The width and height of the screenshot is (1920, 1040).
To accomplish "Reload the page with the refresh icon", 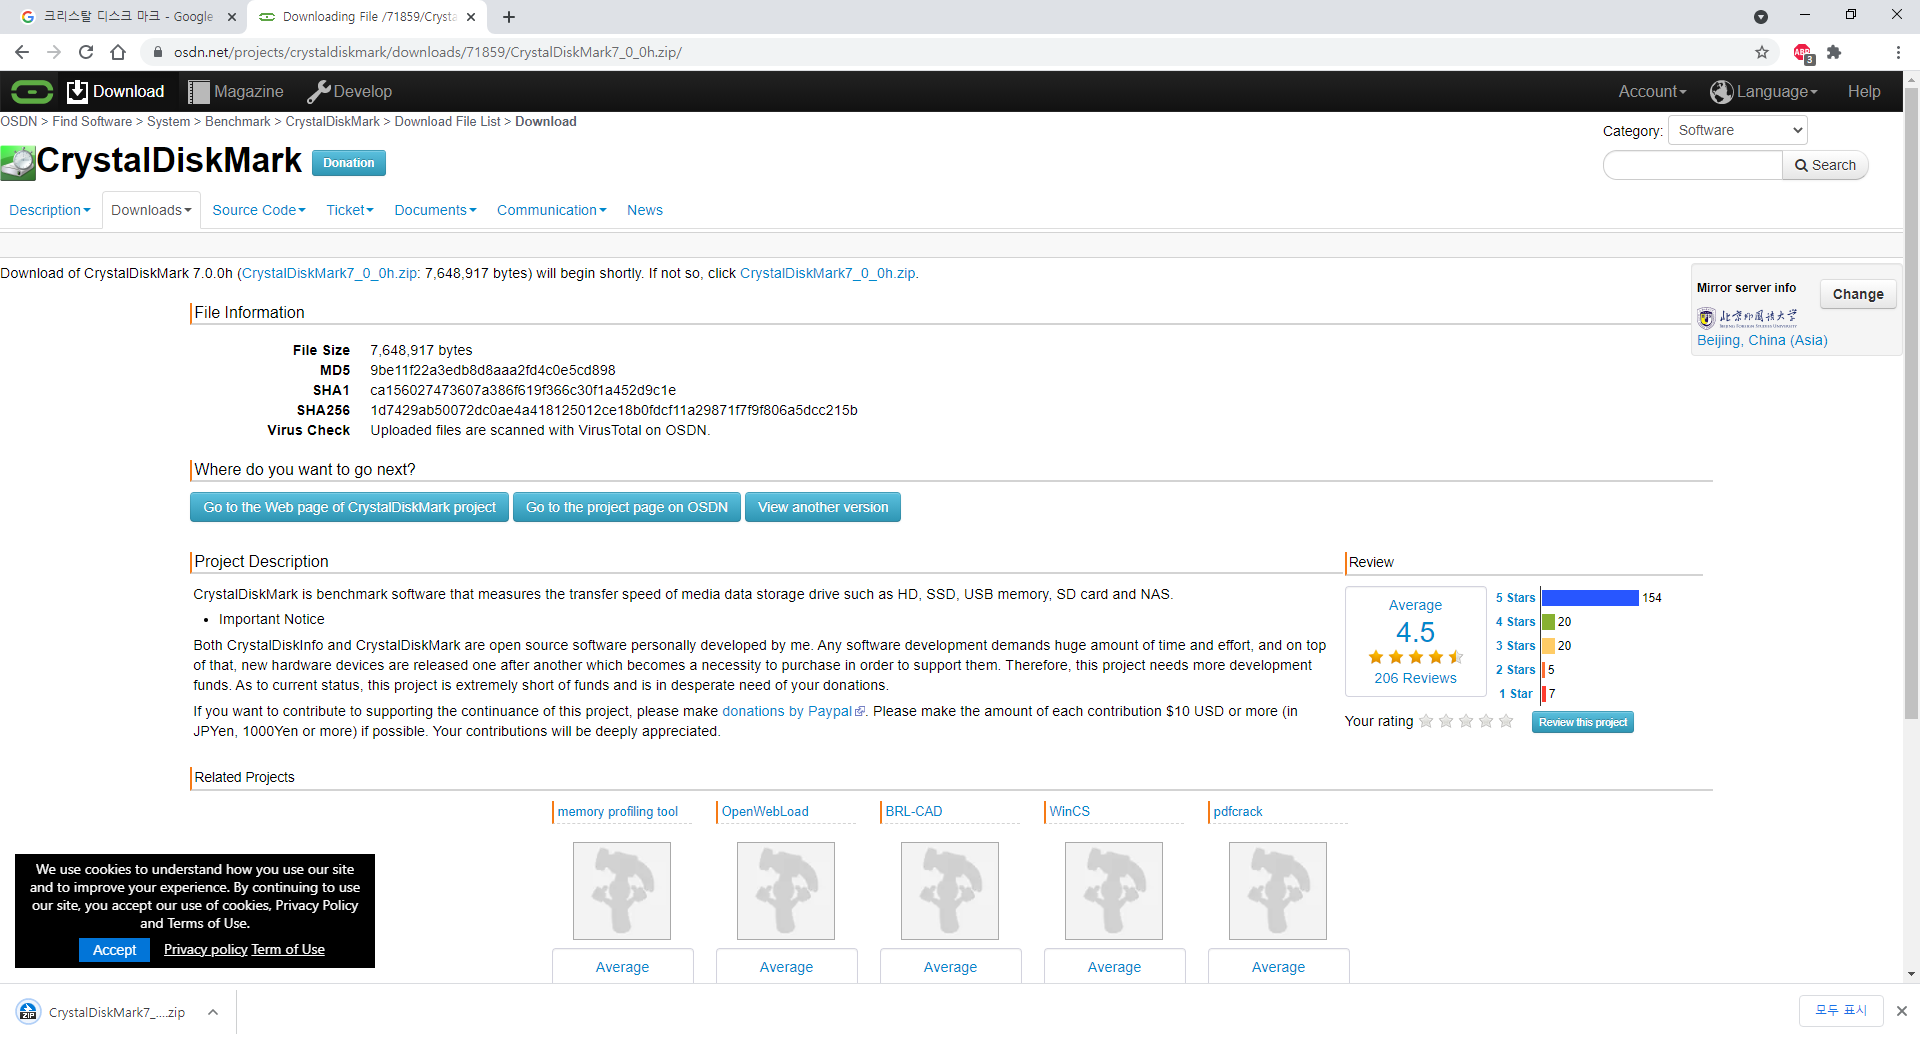I will coord(86,52).
